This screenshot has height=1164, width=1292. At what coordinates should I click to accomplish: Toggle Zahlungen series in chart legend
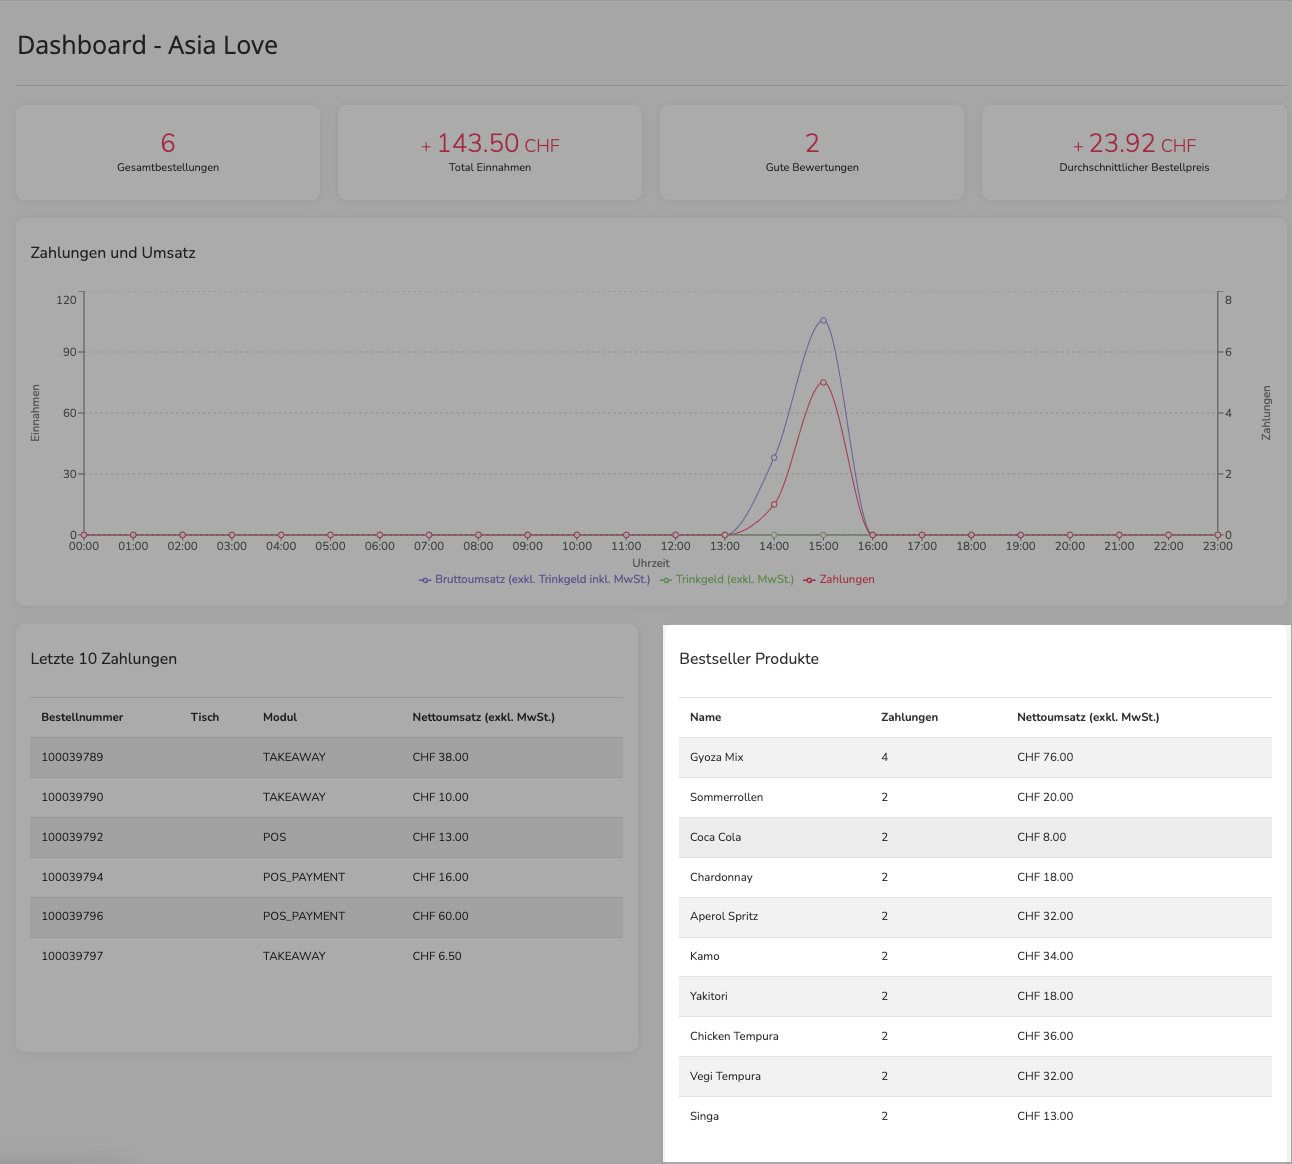(839, 579)
